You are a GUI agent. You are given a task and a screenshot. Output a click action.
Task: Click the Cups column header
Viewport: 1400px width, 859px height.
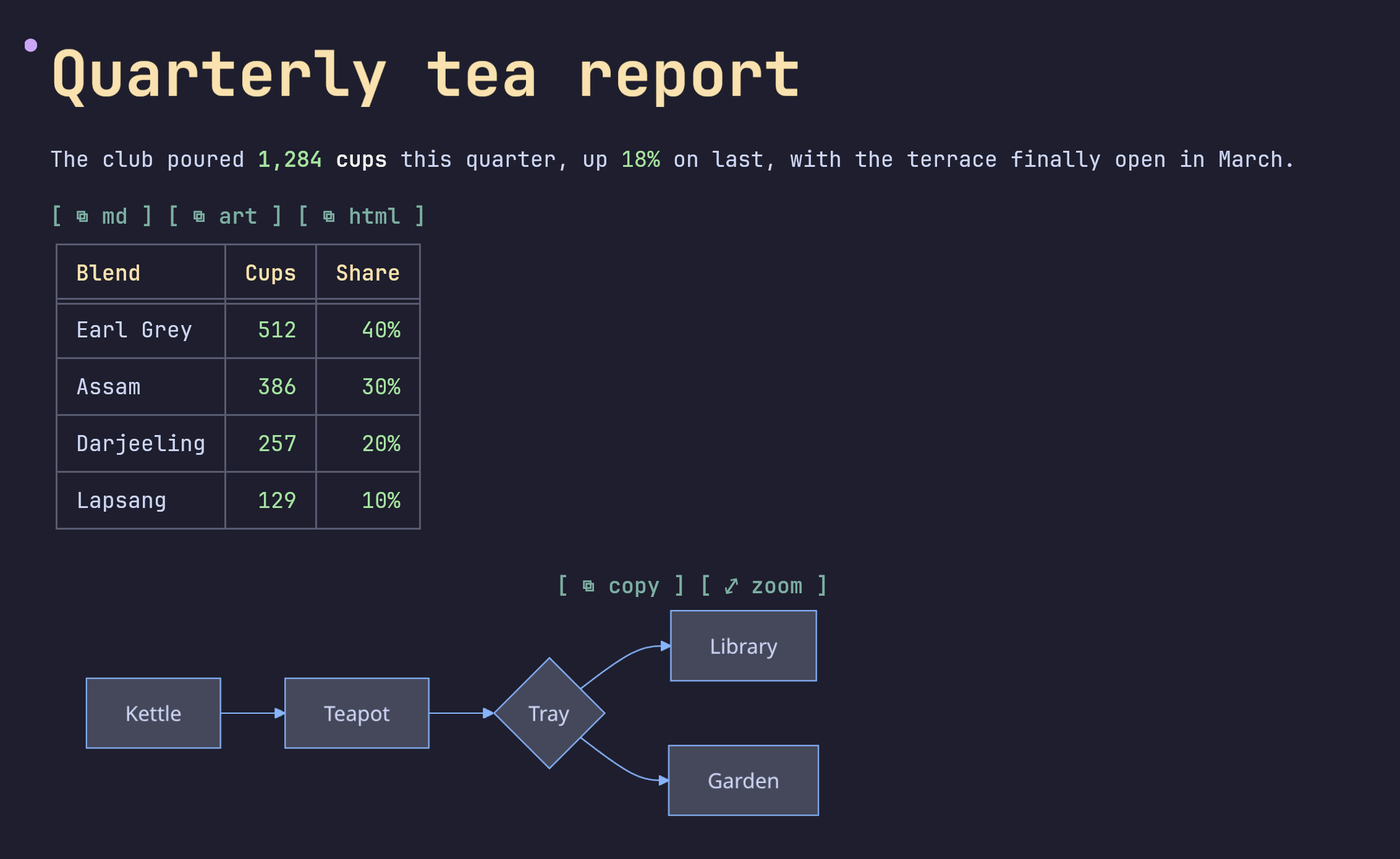pos(270,272)
